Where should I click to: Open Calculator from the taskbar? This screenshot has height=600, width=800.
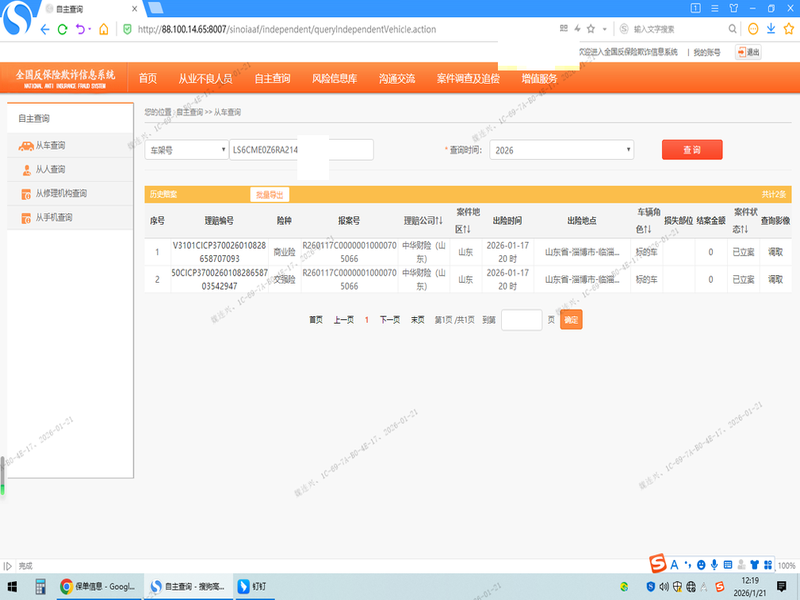pyautogui.click(x=41, y=586)
